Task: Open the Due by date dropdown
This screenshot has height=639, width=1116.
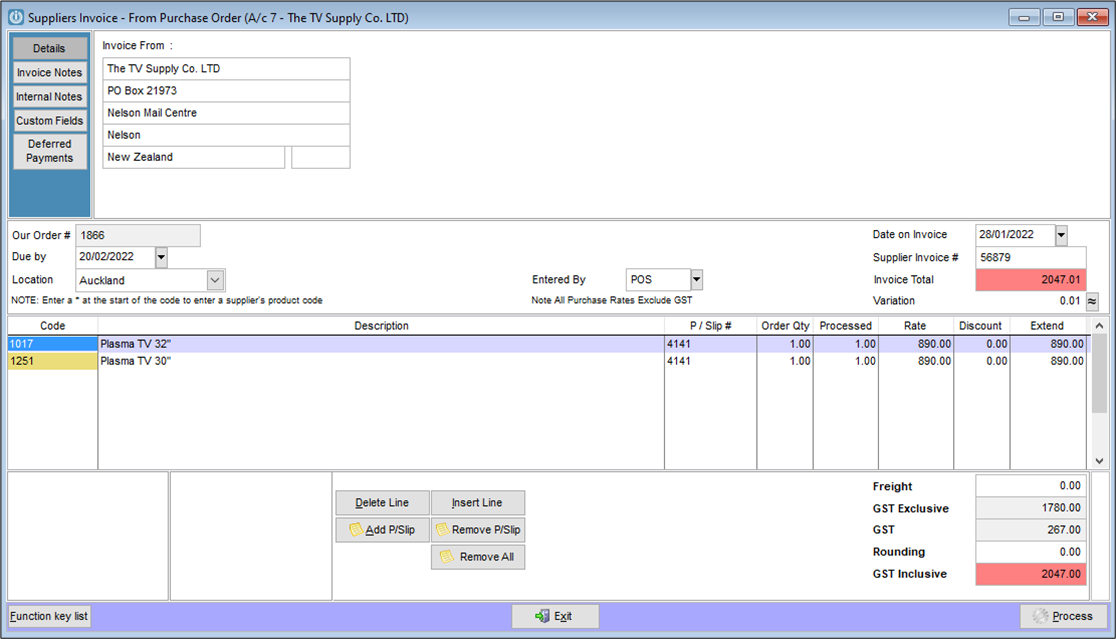Action: click(x=162, y=257)
